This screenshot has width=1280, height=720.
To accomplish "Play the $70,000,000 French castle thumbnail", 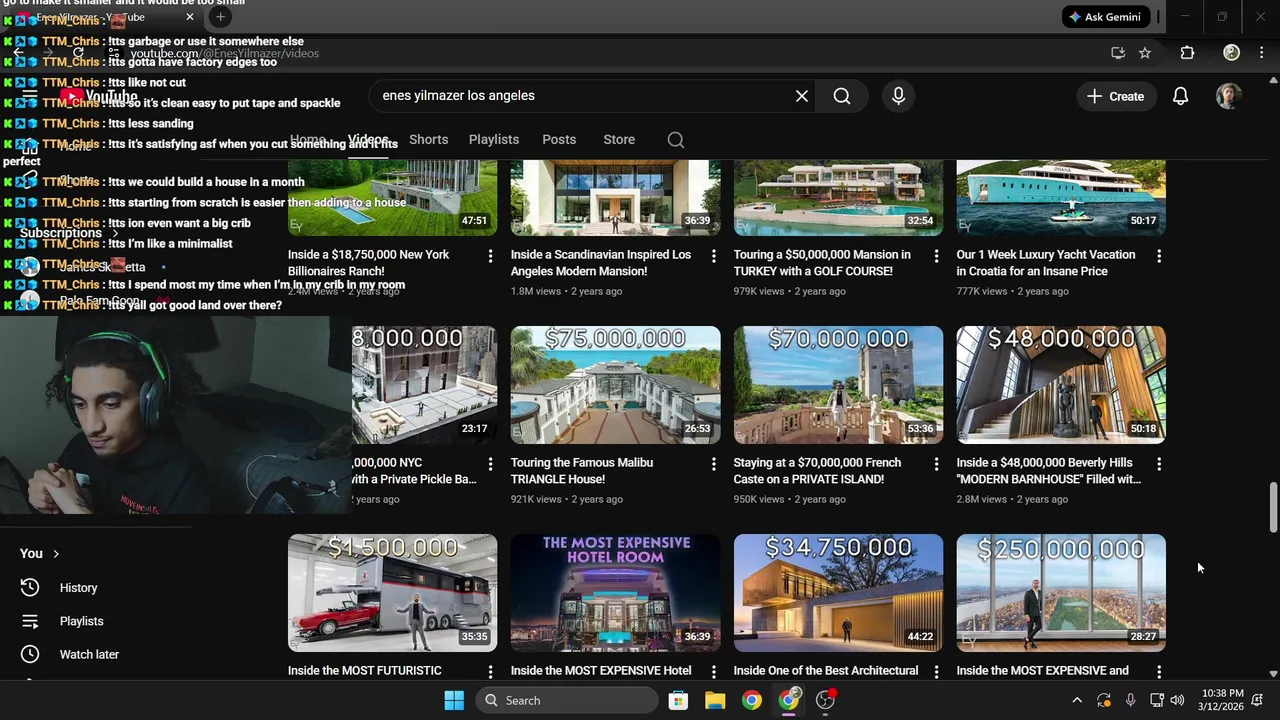I will click(x=838, y=385).
